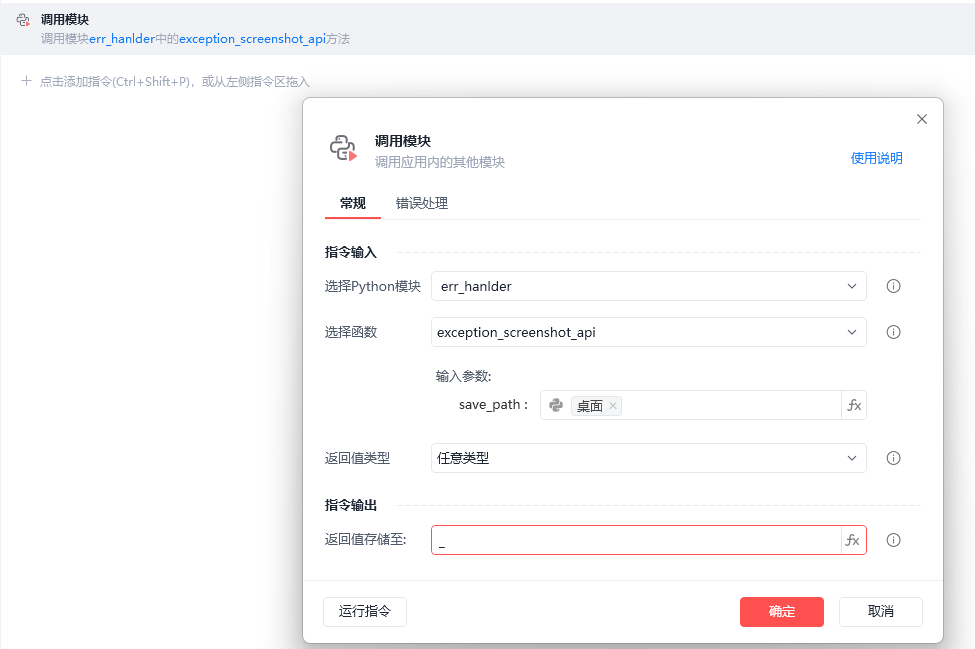Switch to the 常规 tab

(353, 203)
